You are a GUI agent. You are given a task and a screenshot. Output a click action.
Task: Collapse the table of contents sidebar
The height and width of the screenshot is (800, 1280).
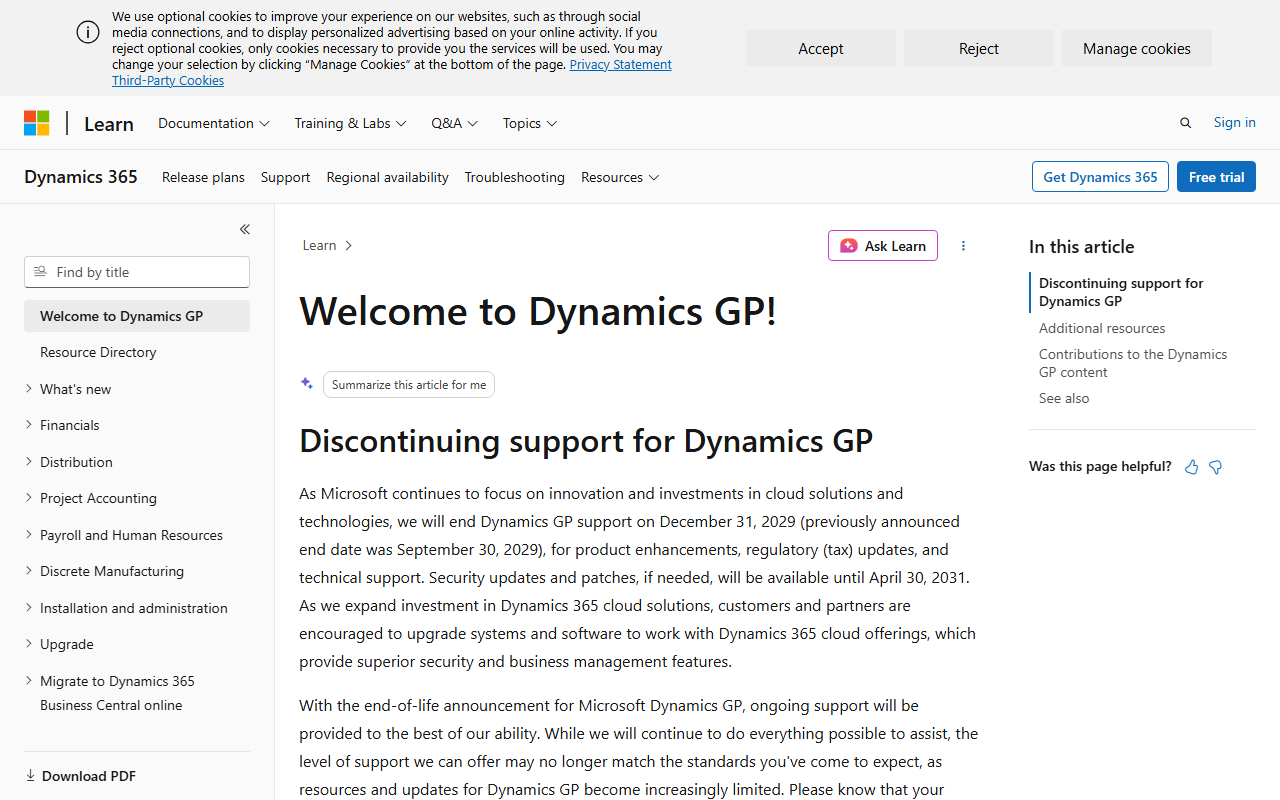[x=244, y=229]
